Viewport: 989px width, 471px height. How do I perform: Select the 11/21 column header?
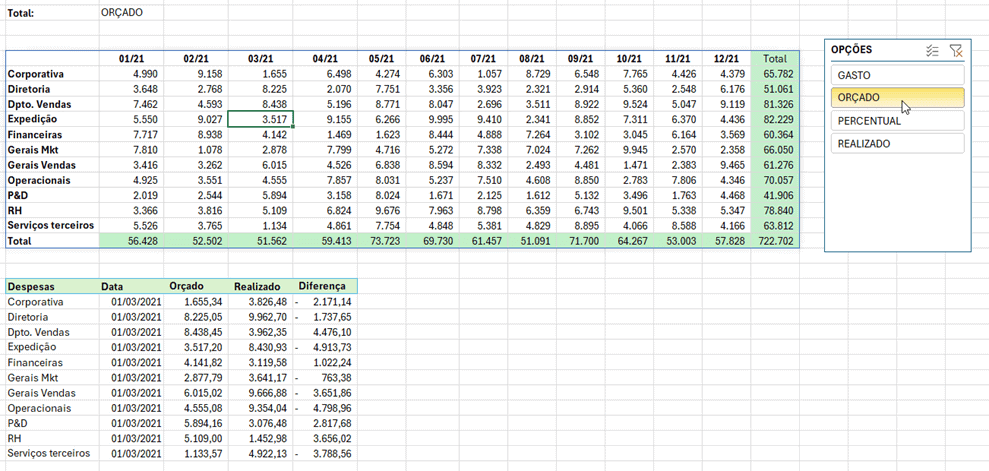click(676, 59)
